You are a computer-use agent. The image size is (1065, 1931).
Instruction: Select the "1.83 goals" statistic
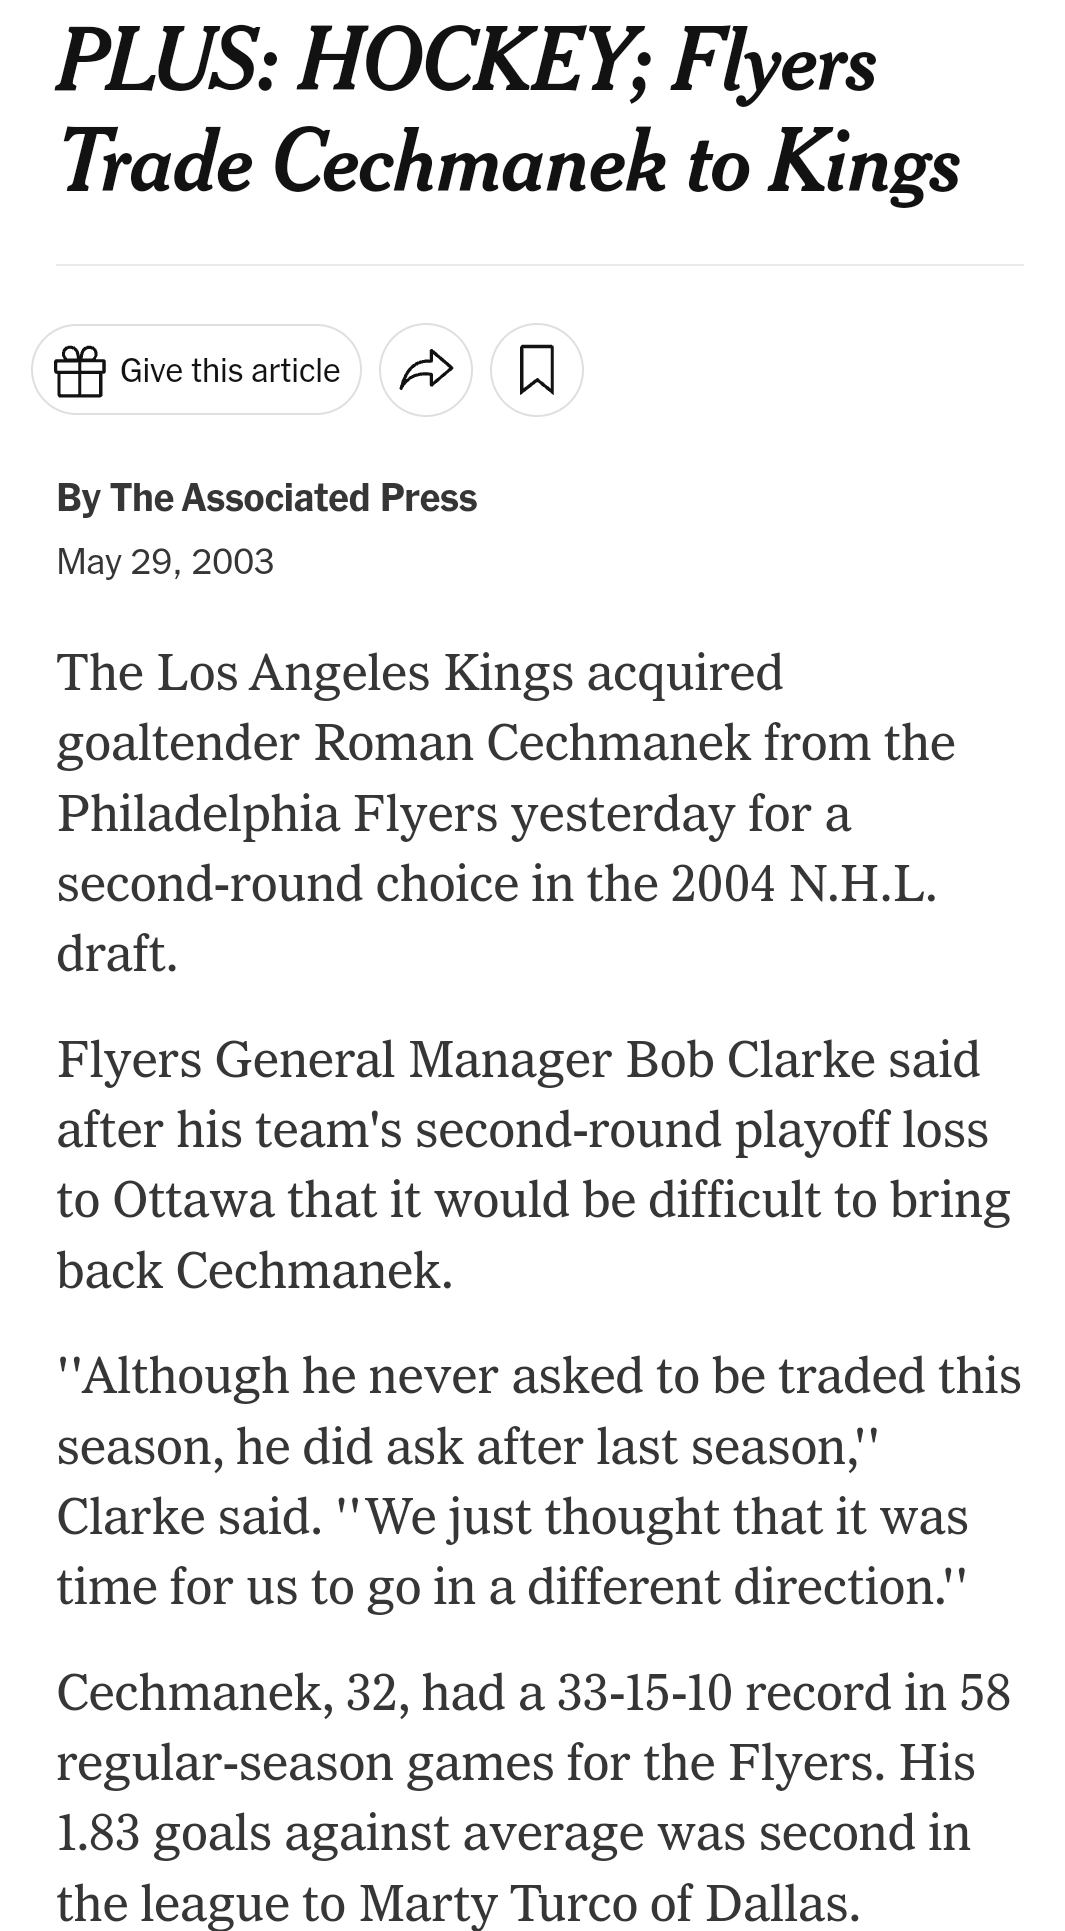164,1834
